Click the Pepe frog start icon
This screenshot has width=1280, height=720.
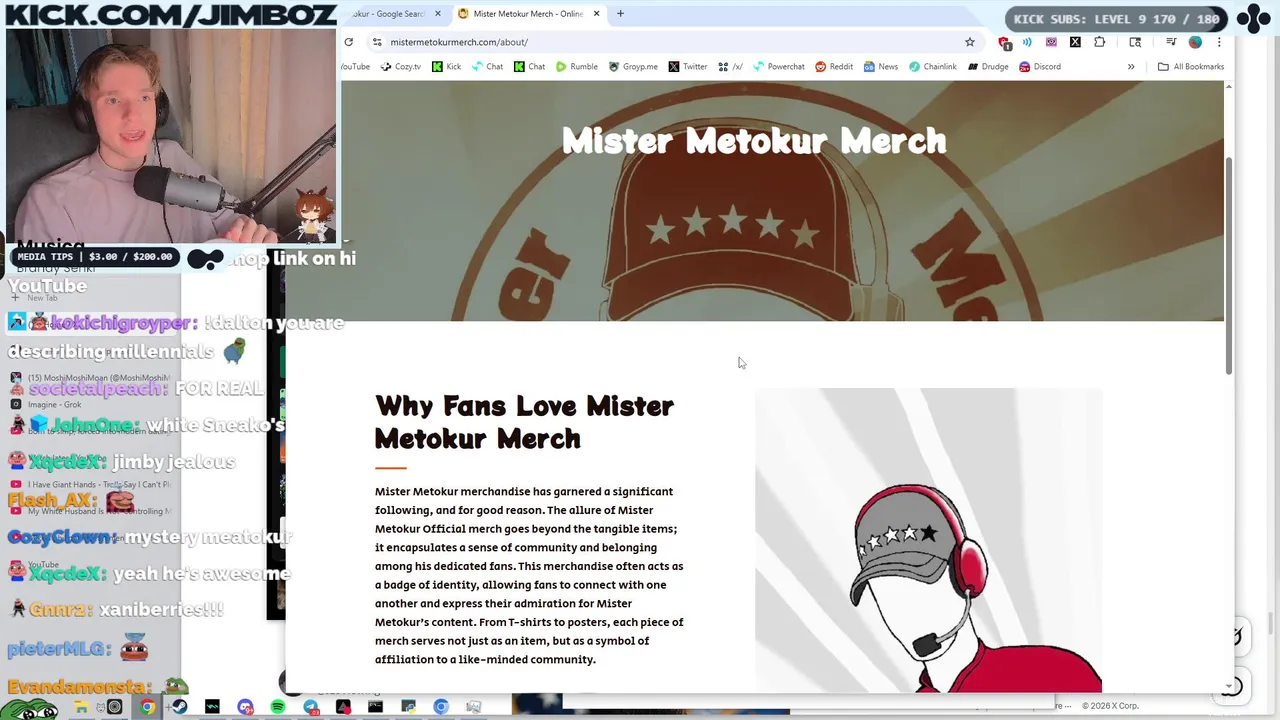tap(28, 709)
